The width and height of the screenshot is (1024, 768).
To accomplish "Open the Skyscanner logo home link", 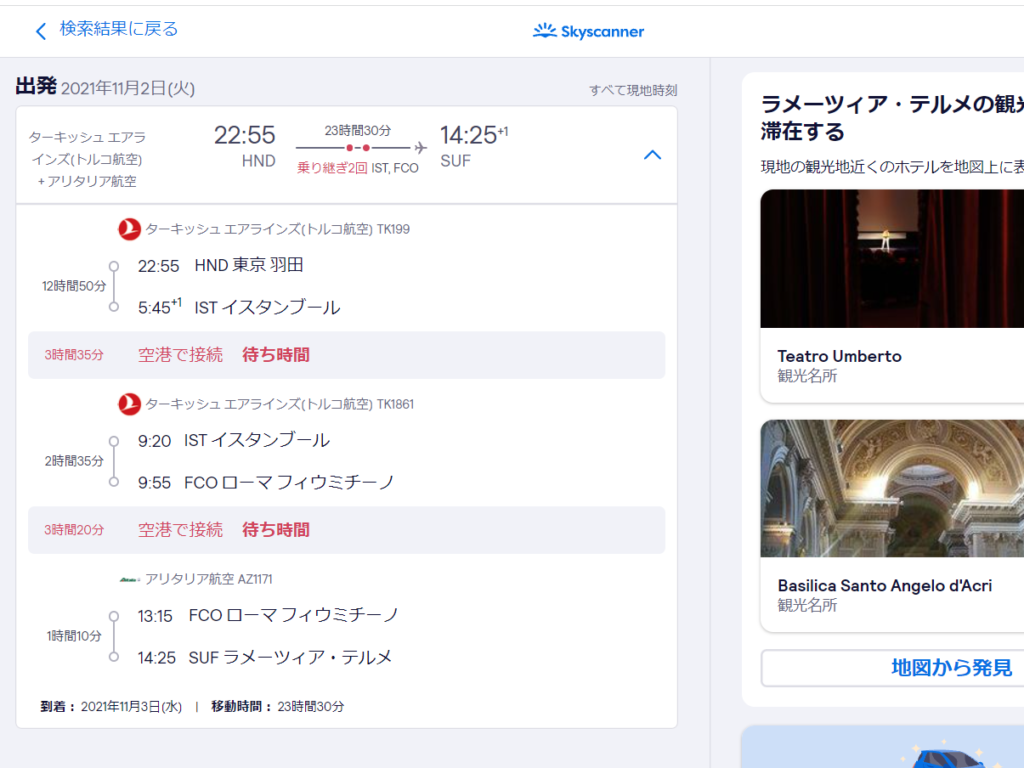I will pos(588,31).
